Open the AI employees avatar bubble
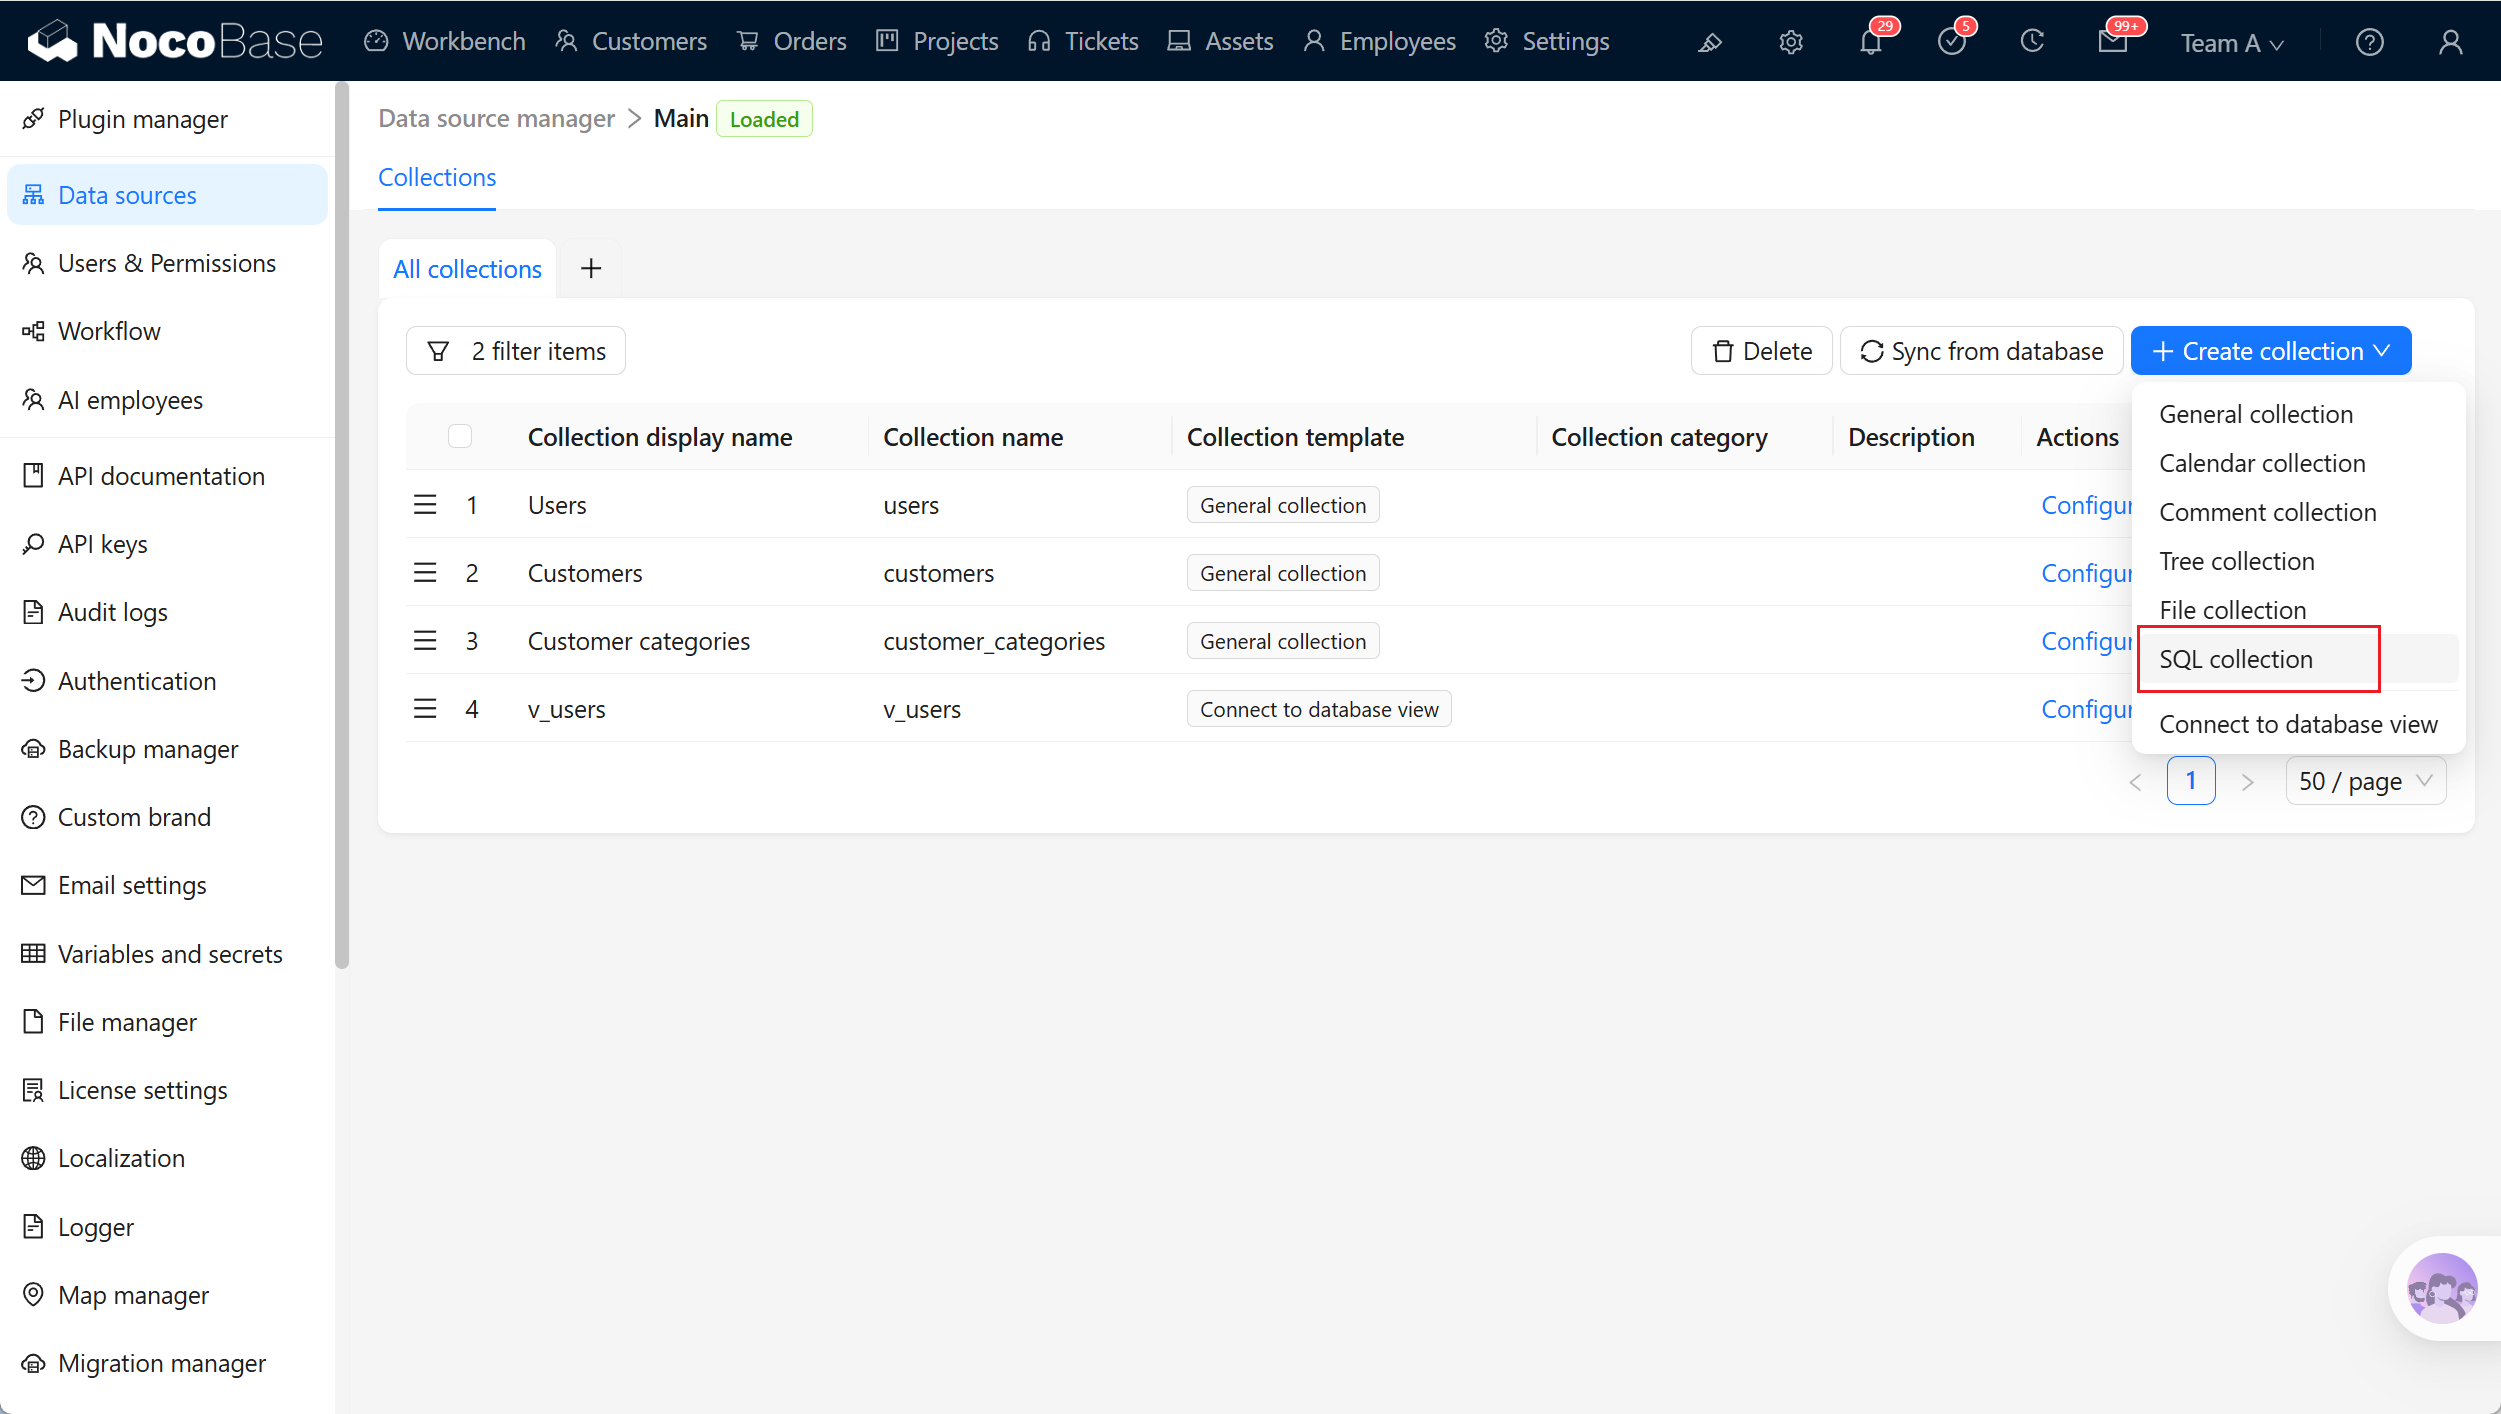 pos(2442,1289)
